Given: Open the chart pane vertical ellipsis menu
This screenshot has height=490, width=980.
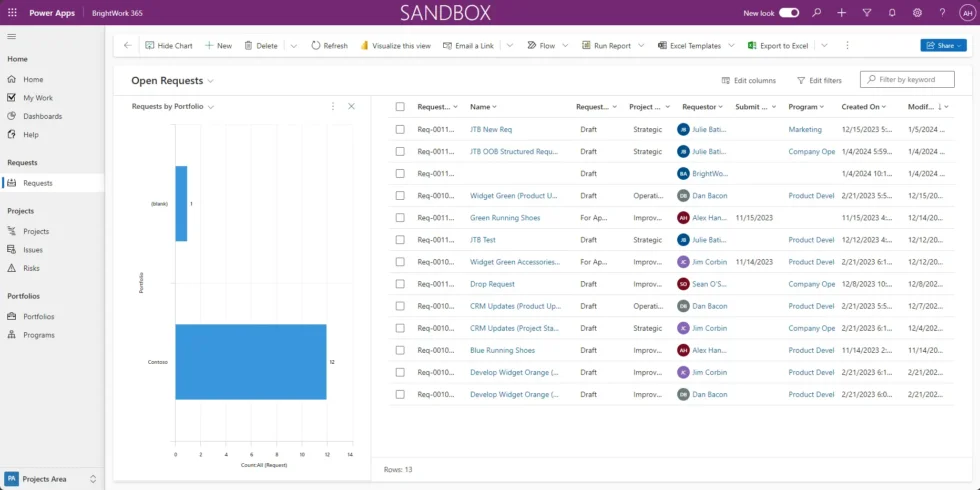Looking at the screenshot, I should tap(333, 106).
